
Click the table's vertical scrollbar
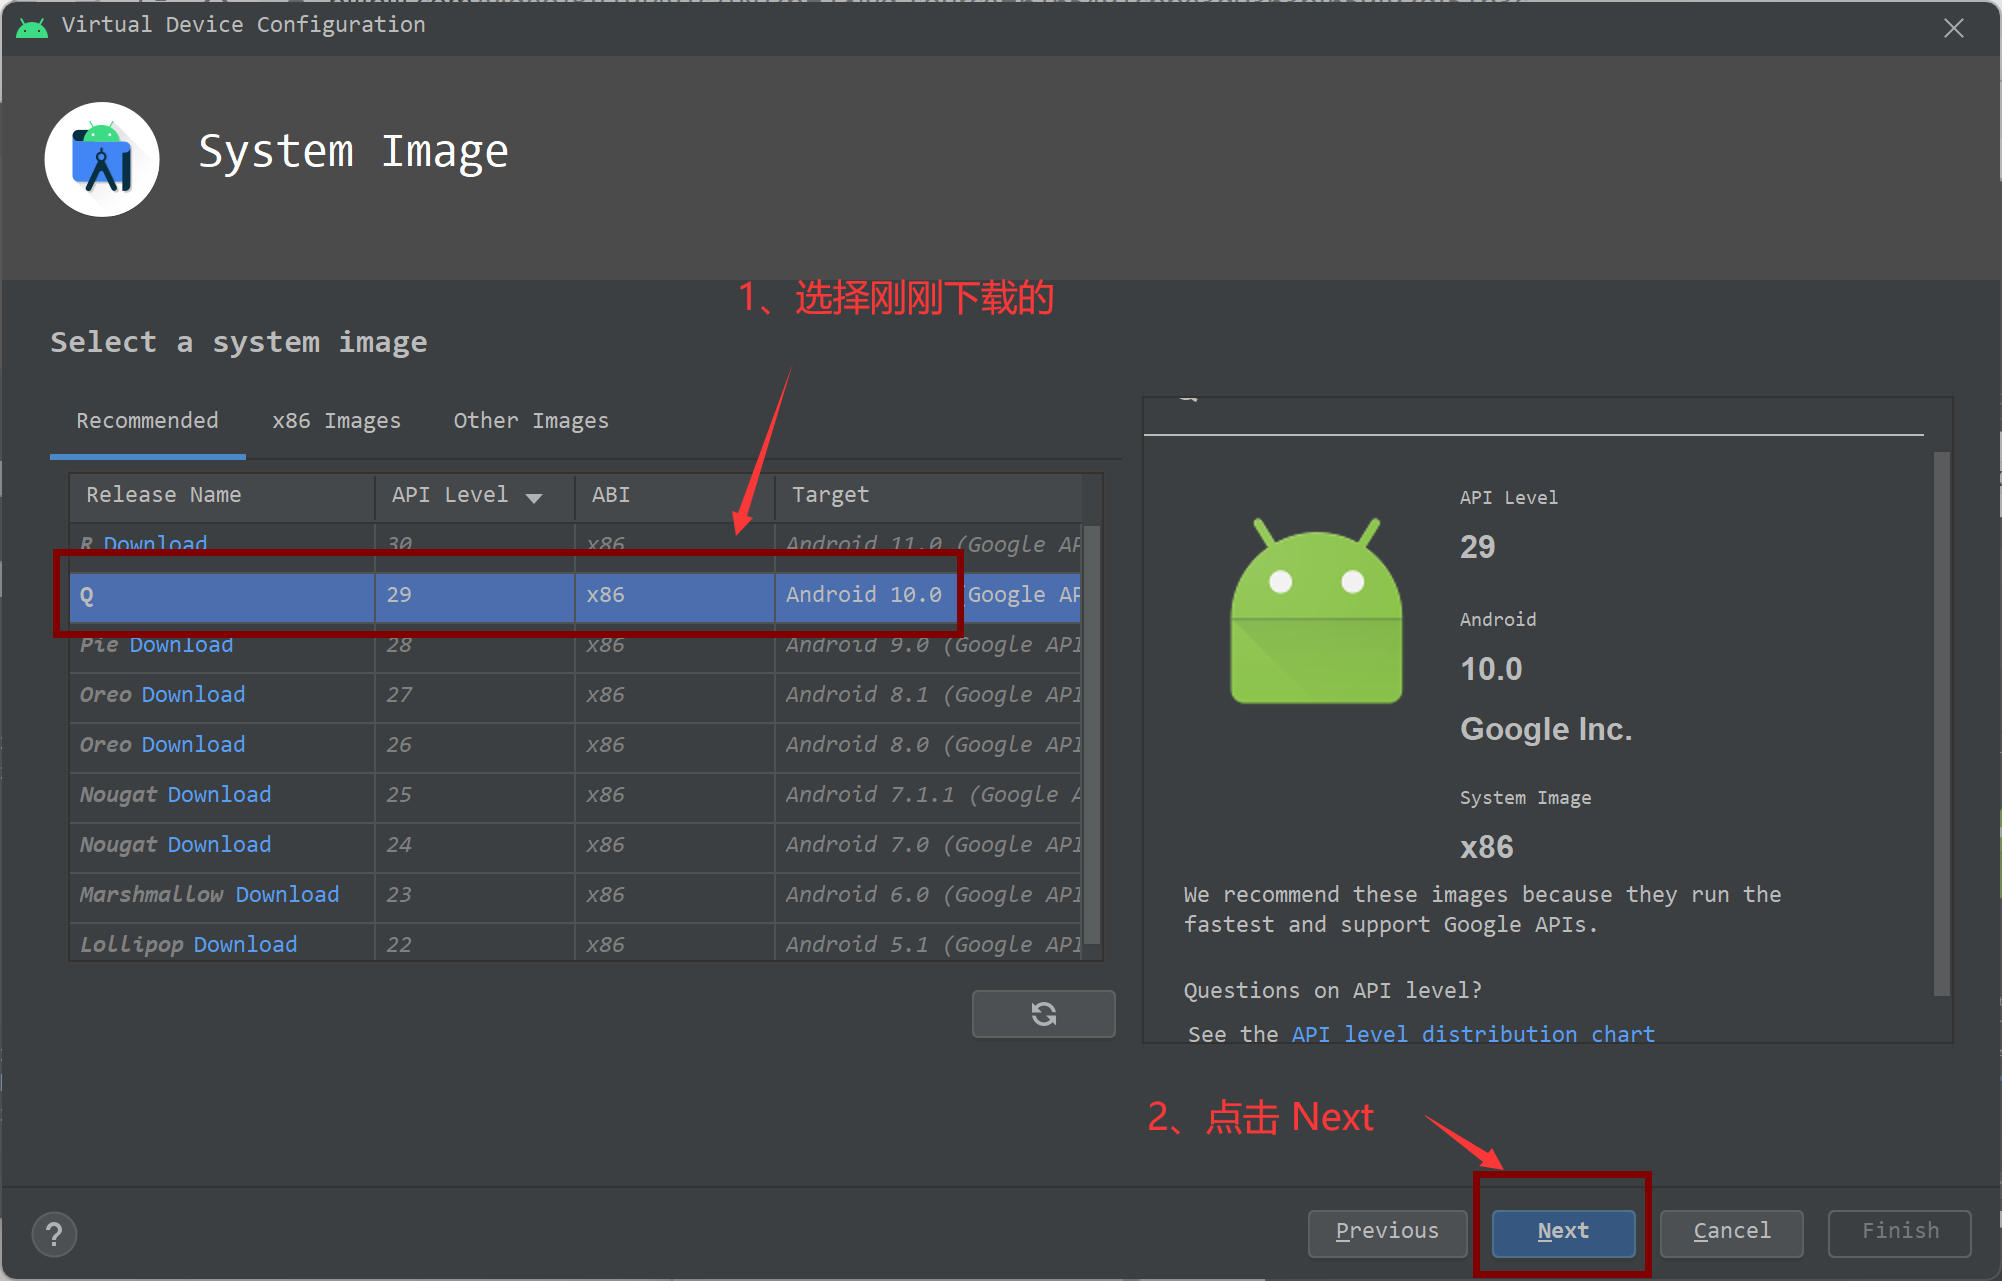pyautogui.click(x=1092, y=735)
